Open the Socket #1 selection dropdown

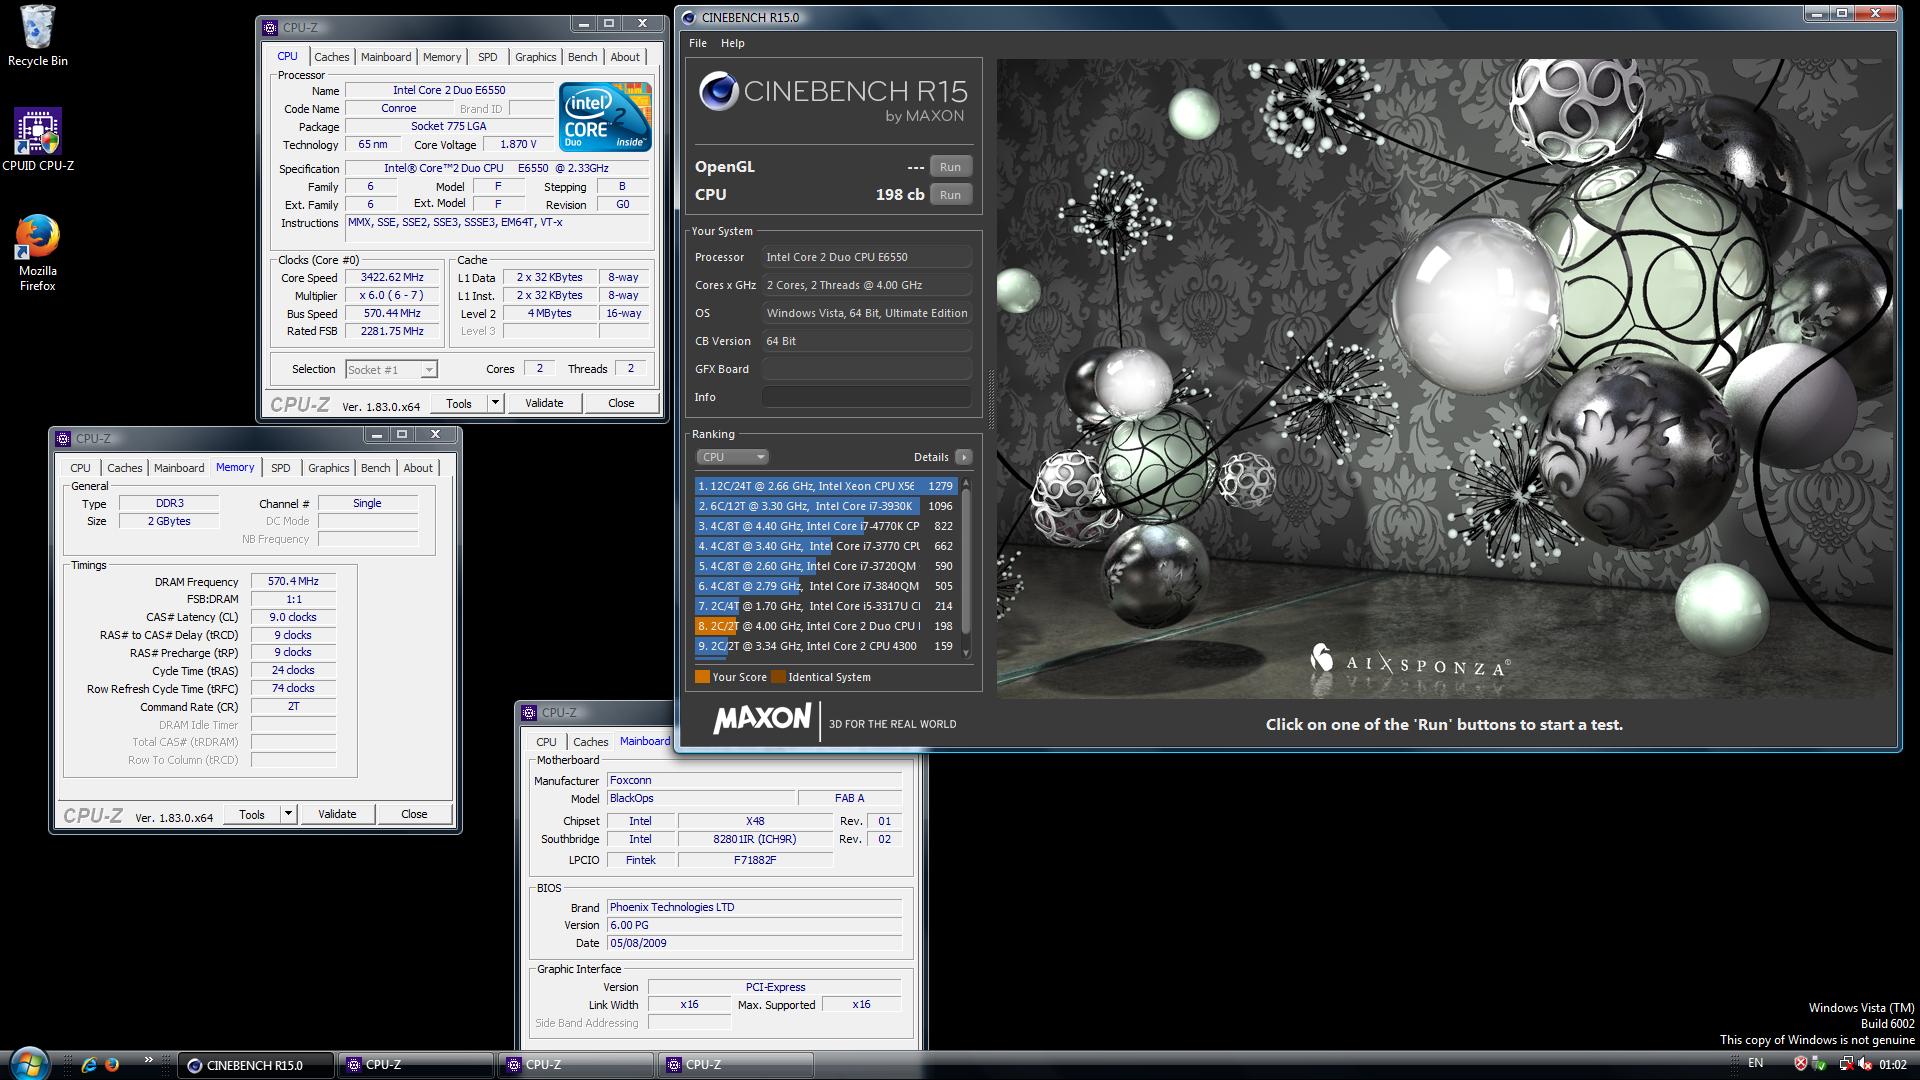[x=391, y=370]
